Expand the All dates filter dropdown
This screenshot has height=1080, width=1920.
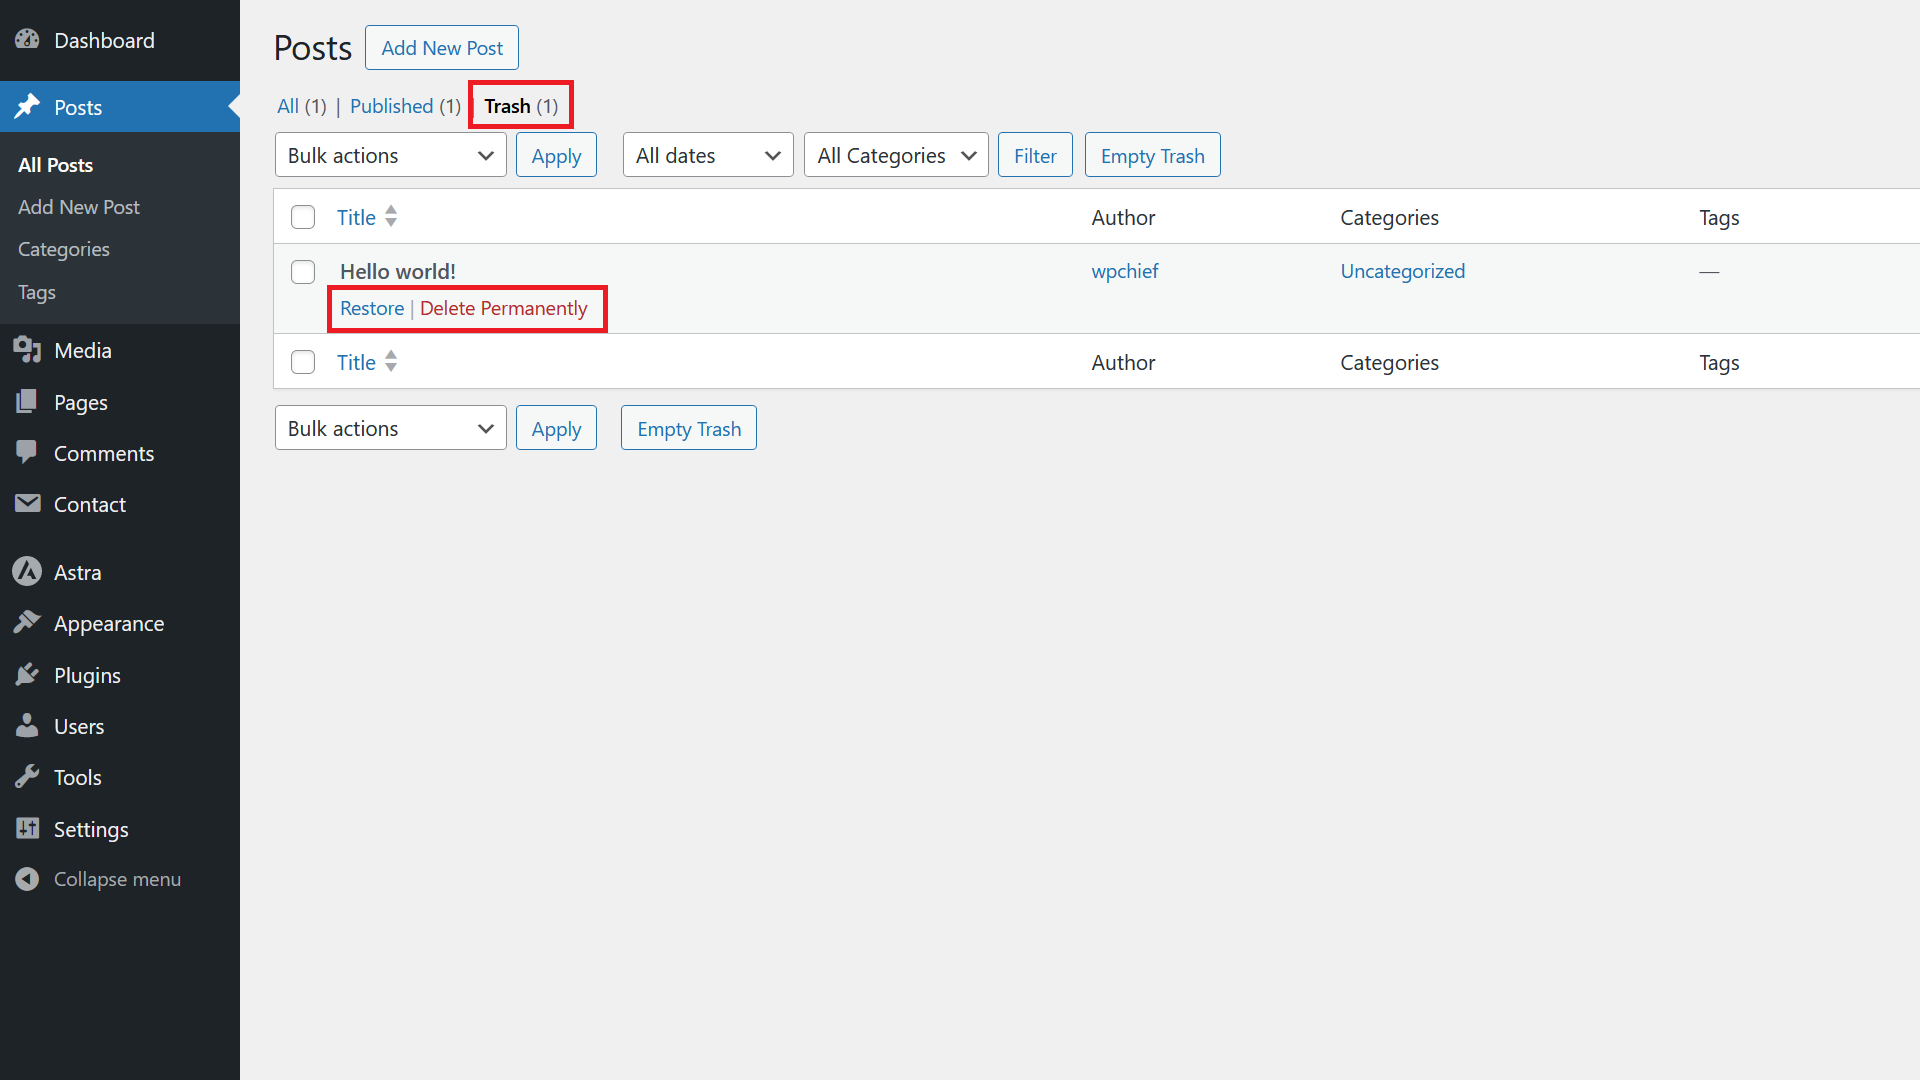[705, 154]
